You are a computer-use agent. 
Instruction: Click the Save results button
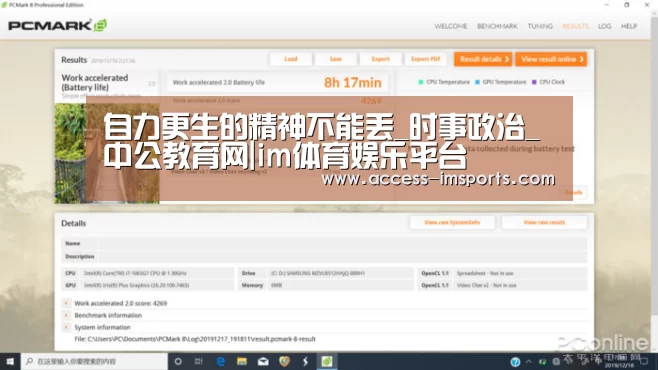(335, 59)
